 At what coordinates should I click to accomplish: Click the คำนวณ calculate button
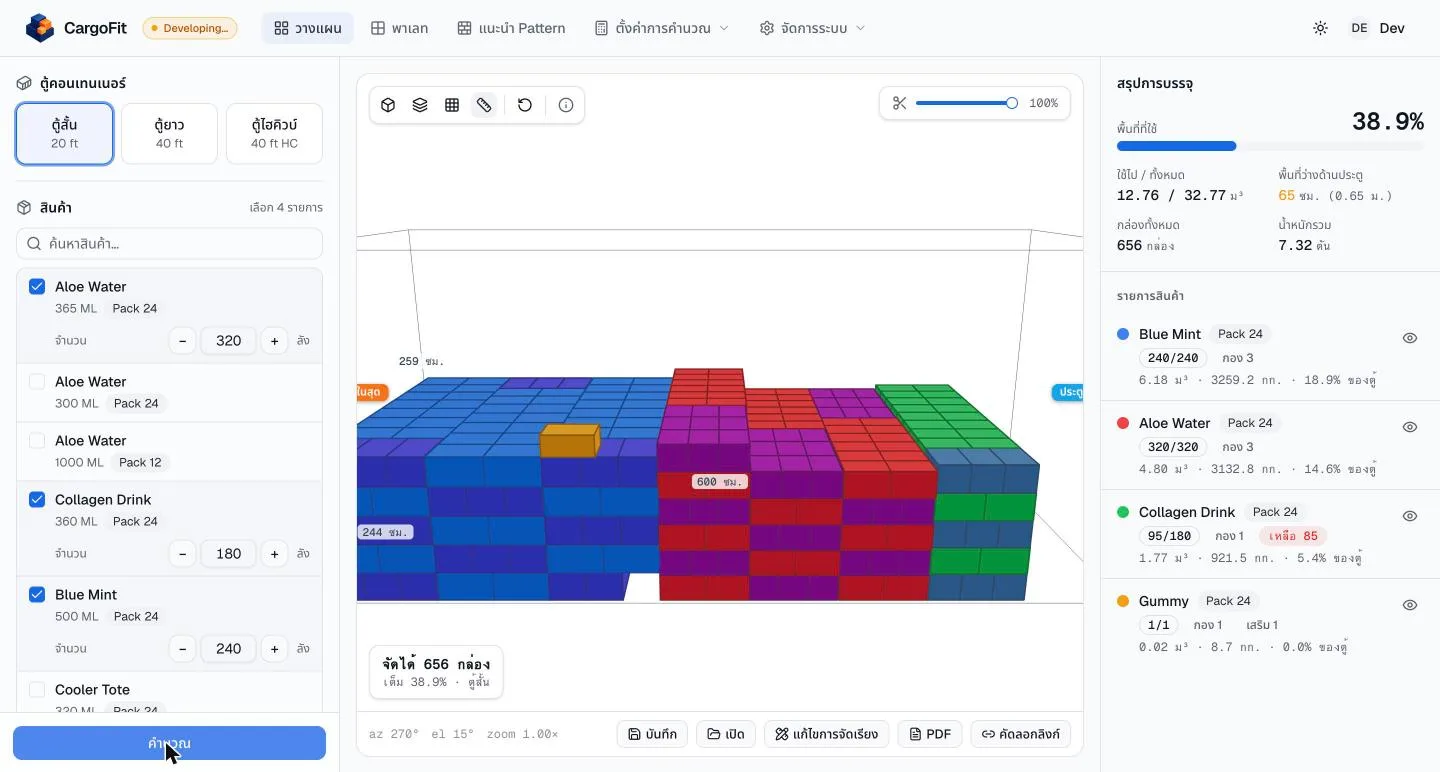tap(169, 743)
